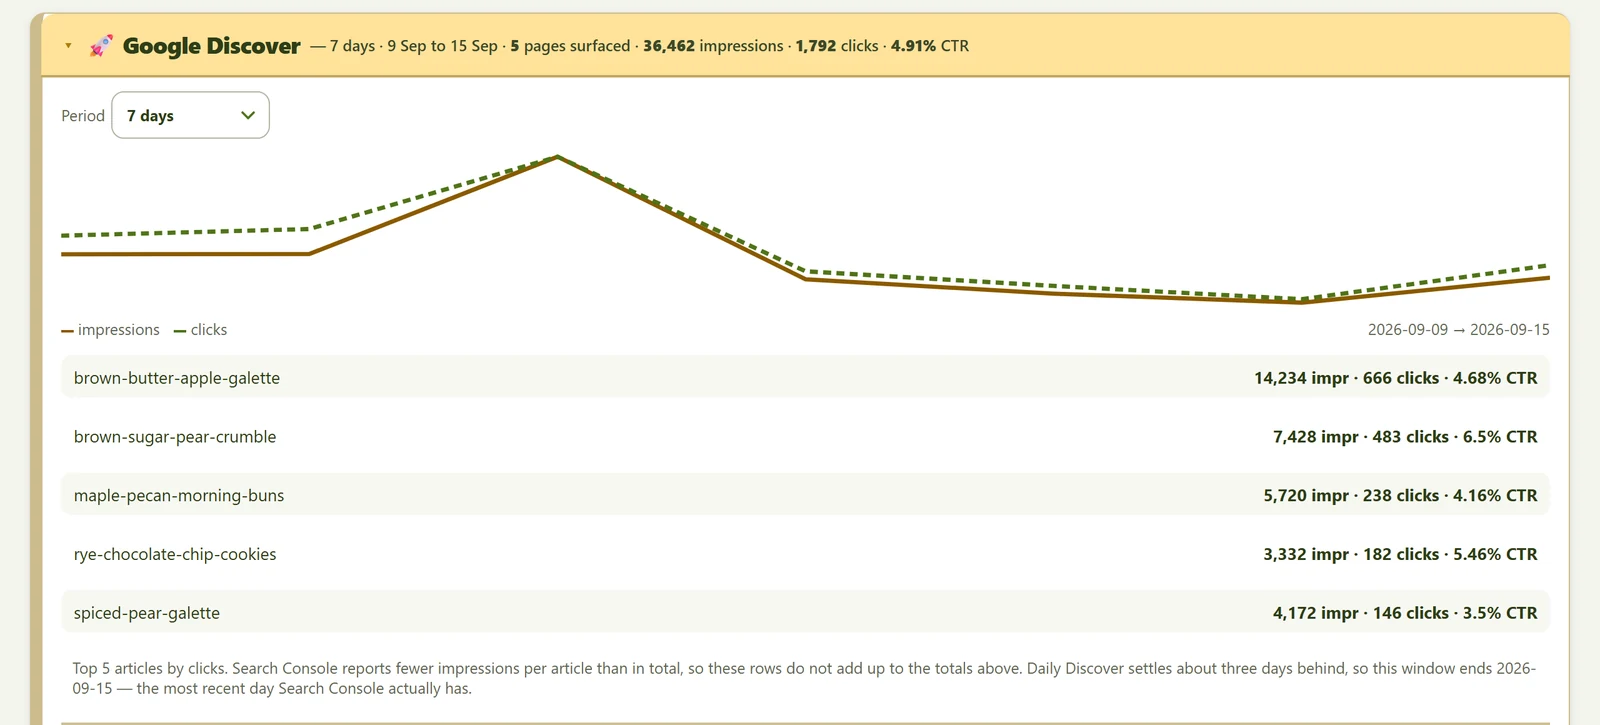Click the 5 pages surfaced text
Image resolution: width=1600 pixels, height=725 pixels.
[570, 46]
